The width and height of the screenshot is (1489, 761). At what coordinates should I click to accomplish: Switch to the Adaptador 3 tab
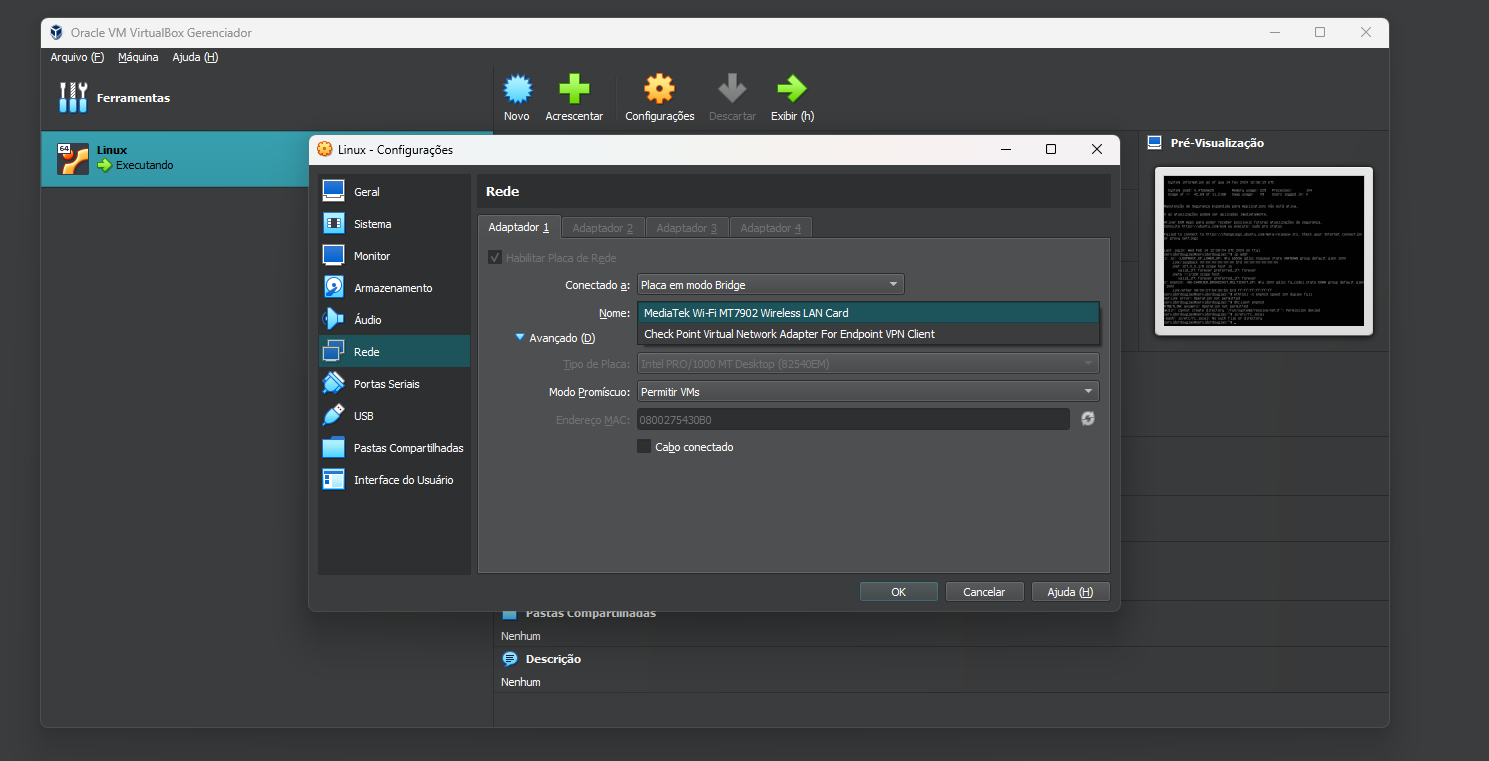686,228
